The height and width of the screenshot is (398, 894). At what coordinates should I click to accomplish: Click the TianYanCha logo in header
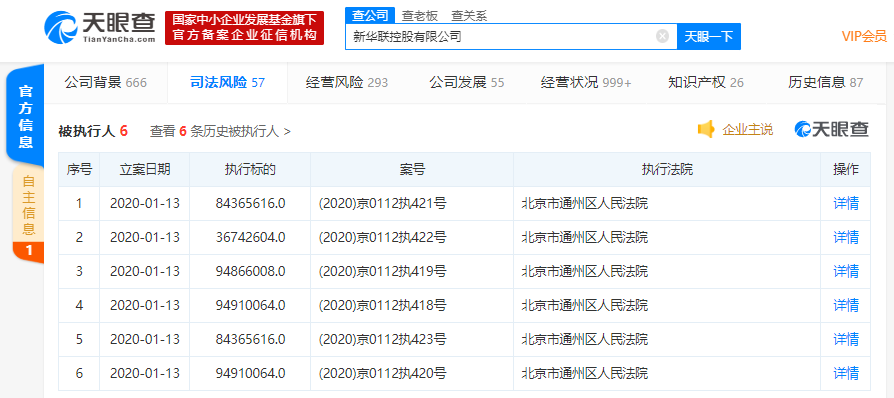(x=100, y=27)
